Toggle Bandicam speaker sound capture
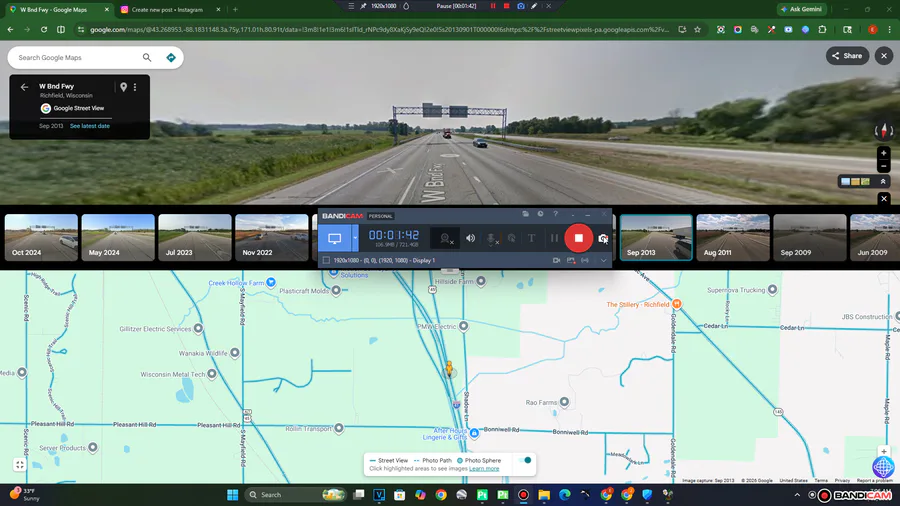This screenshot has height=506, width=900. pos(470,238)
